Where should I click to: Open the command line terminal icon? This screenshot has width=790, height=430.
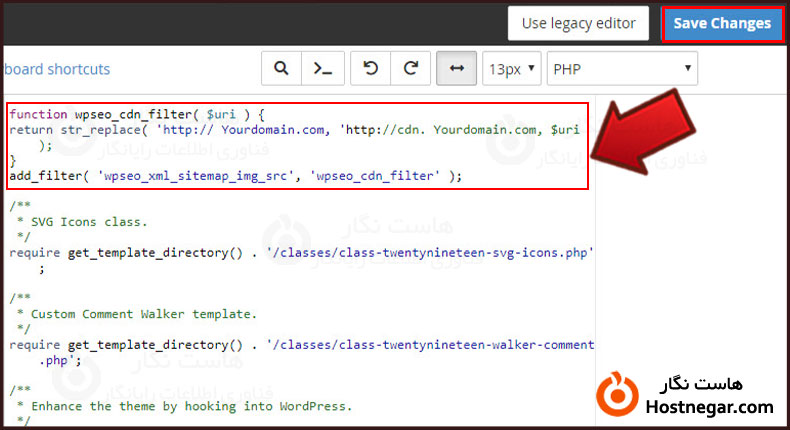322,69
